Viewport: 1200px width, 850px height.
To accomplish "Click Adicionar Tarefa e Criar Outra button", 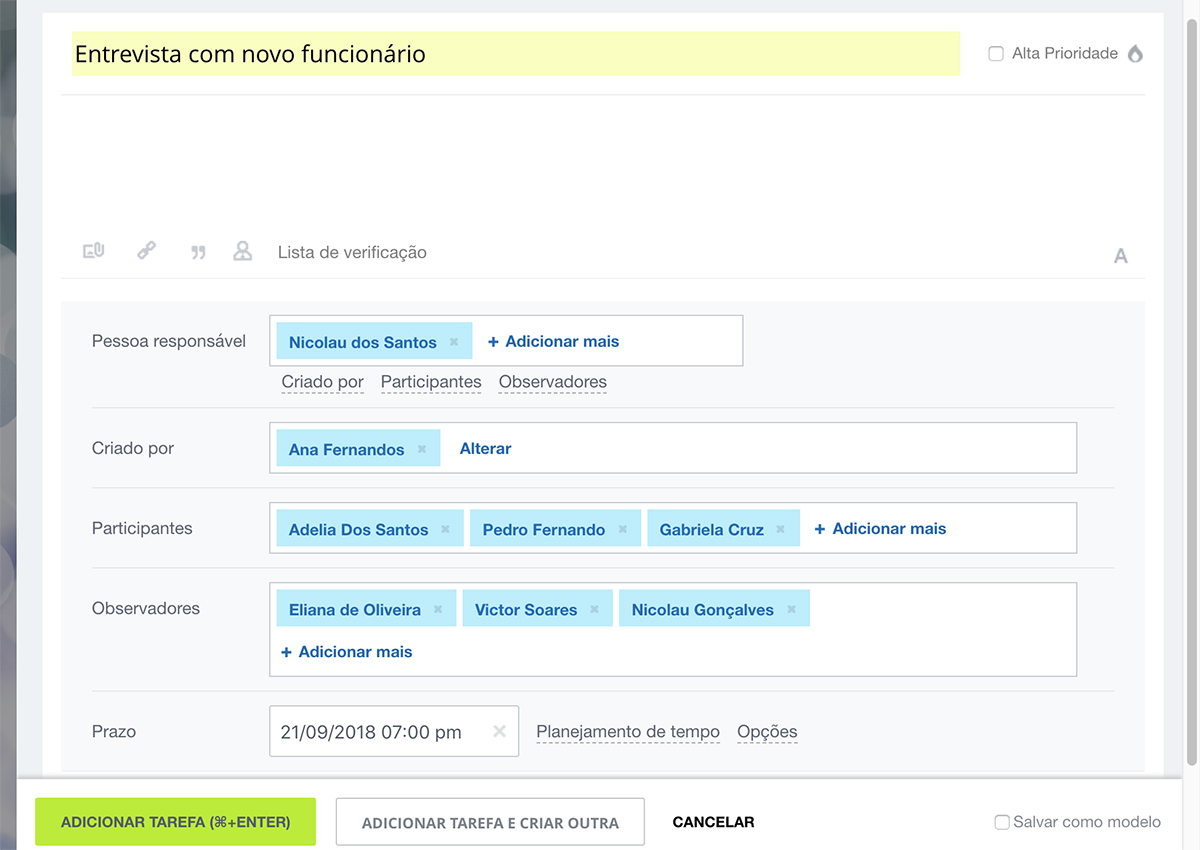I will tap(490, 823).
